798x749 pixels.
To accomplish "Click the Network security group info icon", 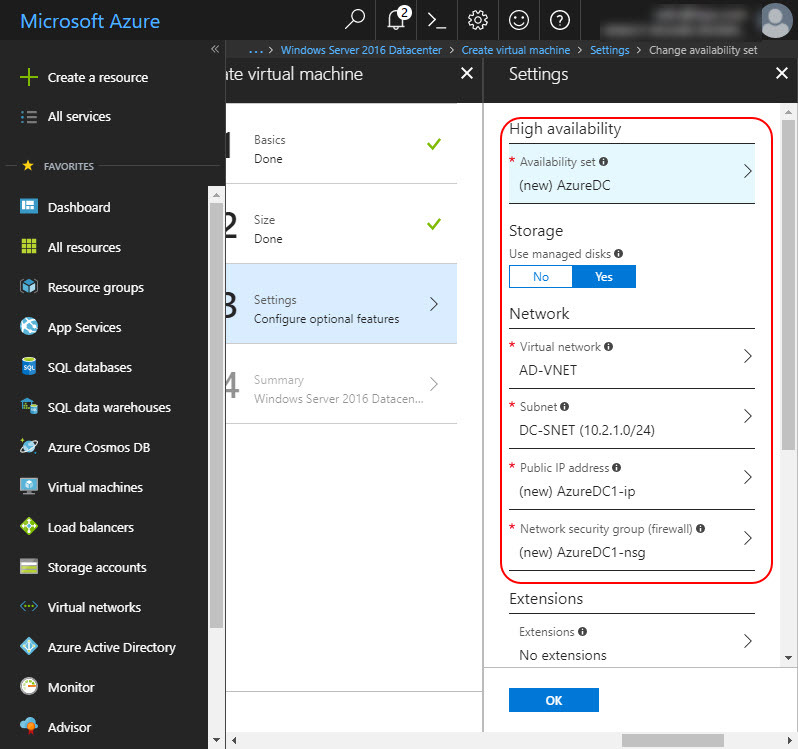I will point(700,529).
